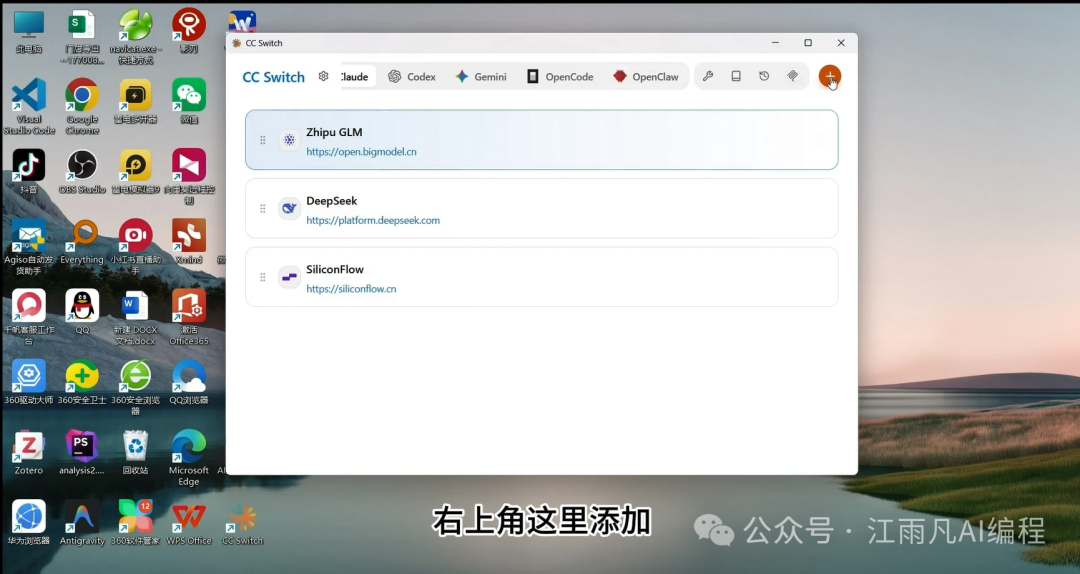Select the analysis2 PhpStorm desktop icon

click(x=82, y=452)
